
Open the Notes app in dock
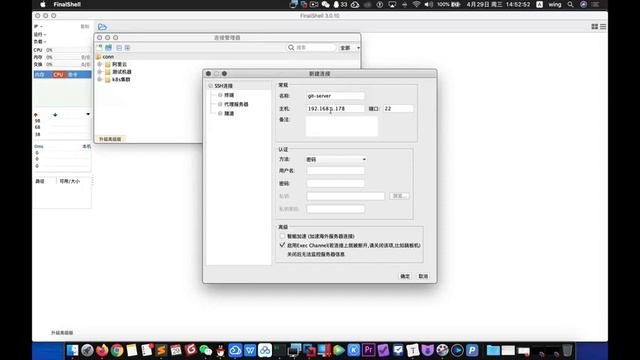point(131,350)
